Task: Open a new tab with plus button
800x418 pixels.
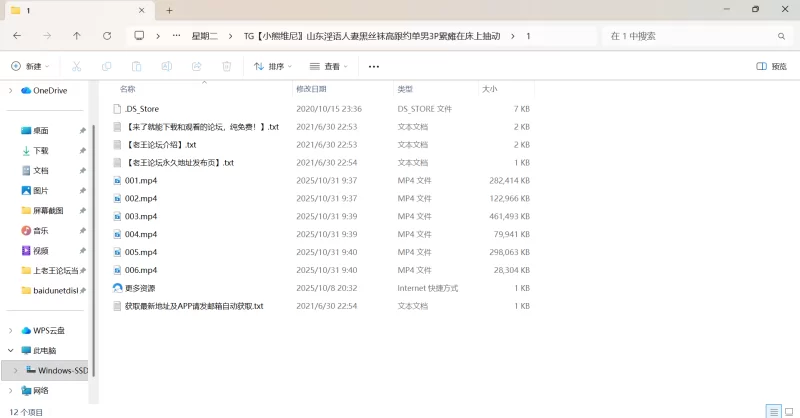Action: coord(169,10)
